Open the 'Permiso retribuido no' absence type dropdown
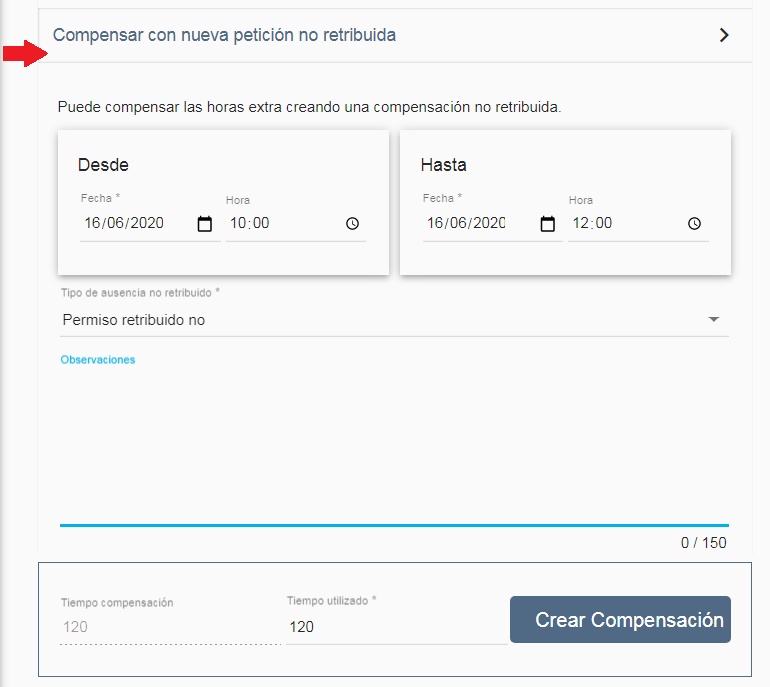The height and width of the screenshot is (687, 770). tap(380, 320)
